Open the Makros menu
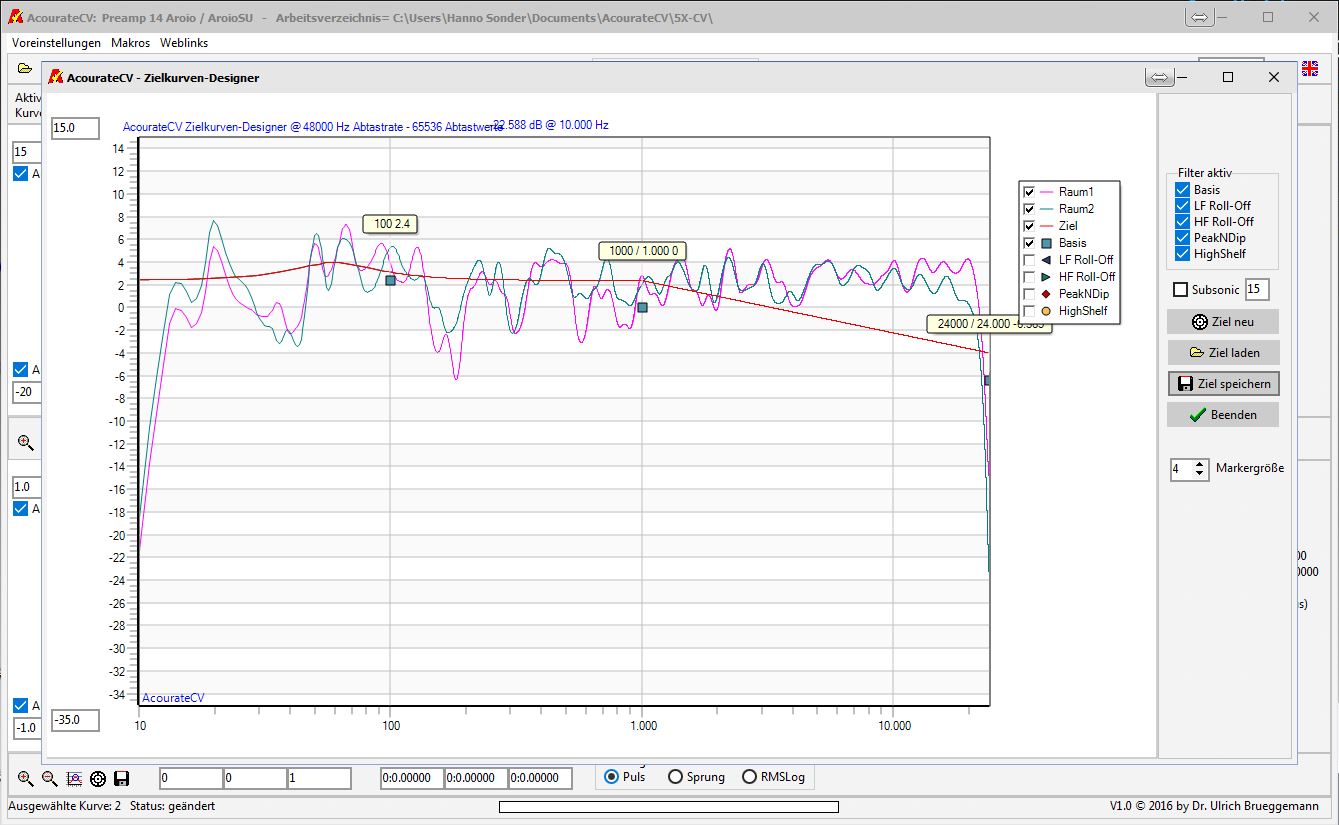Viewport: 1339px width, 825px height. tap(130, 43)
